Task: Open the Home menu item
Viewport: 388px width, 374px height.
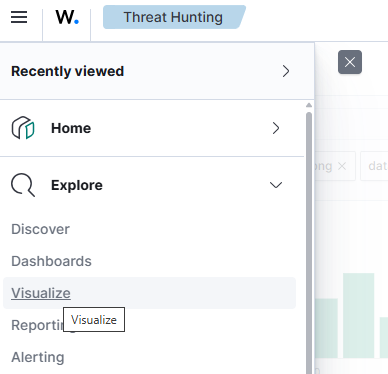Action: coord(71,128)
